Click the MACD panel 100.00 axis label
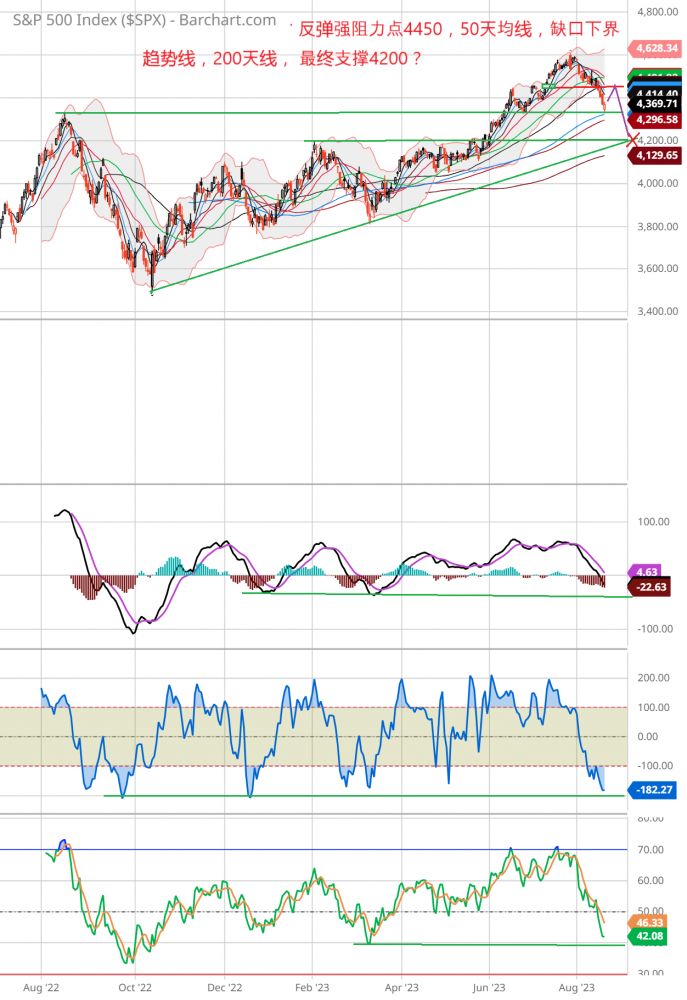The height and width of the screenshot is (1000, 687). pos(653,522)
